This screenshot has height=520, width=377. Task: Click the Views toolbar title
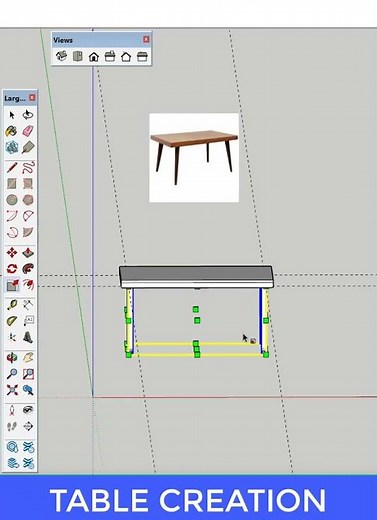coord(63,40)
